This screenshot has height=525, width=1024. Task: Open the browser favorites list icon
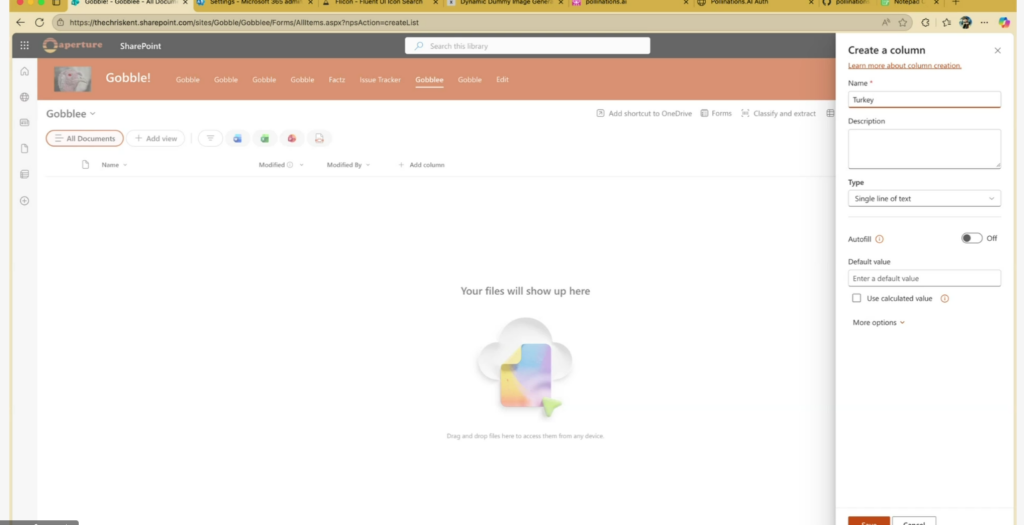pos(946,22)
